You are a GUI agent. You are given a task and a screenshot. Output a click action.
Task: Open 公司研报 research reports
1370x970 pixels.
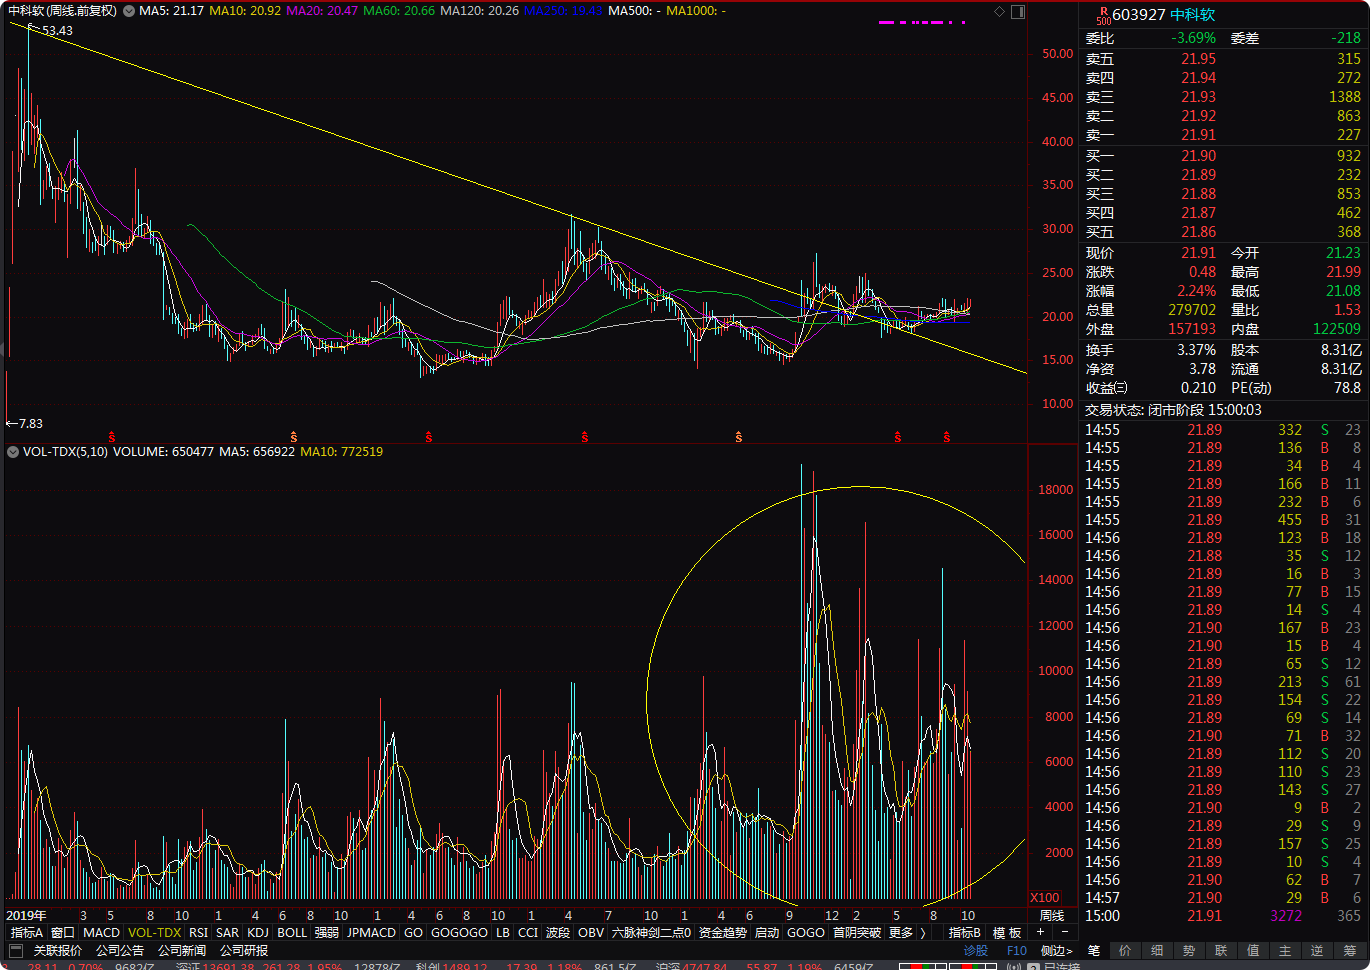pyautogui.click(x=244, y=950)
